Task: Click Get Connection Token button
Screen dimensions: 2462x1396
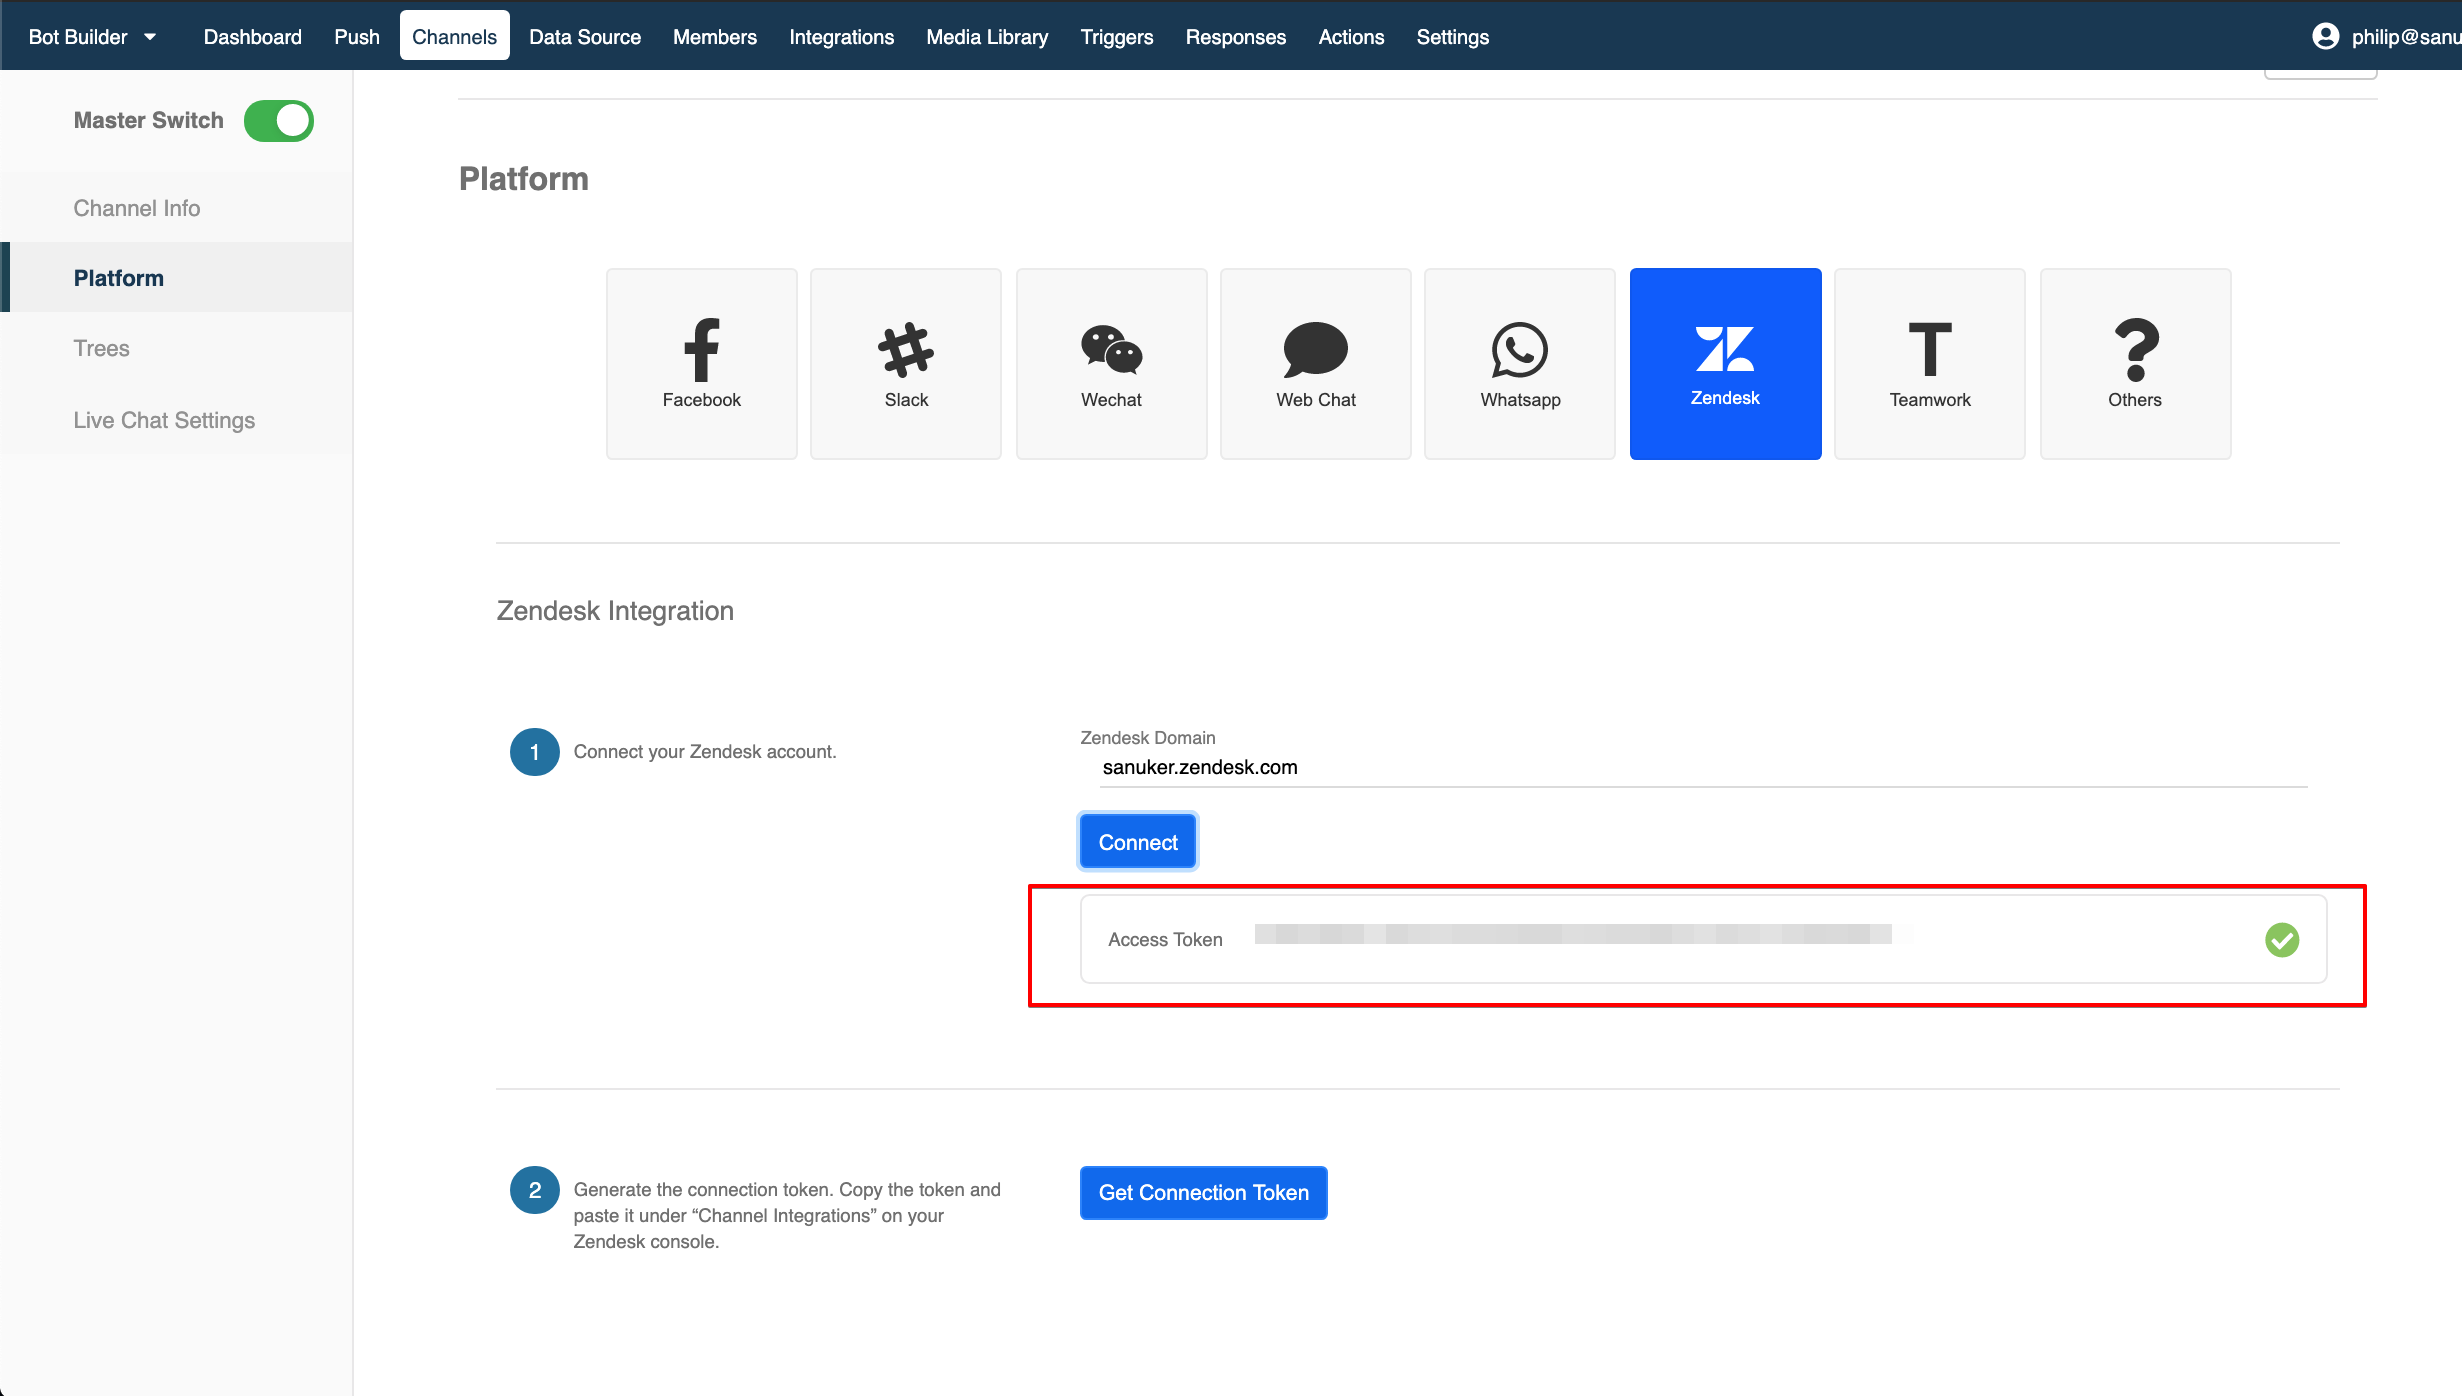Action: [1203, 1193]
